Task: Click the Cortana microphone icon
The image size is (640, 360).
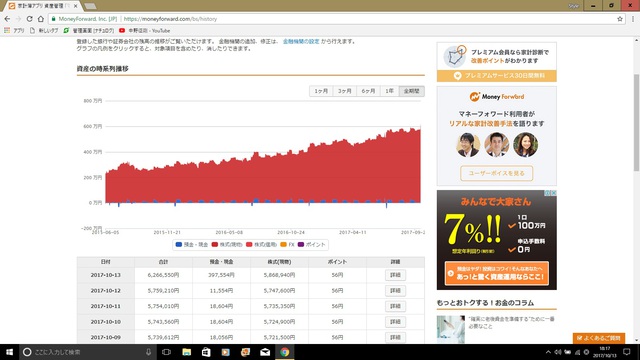Action: (148, 352)
